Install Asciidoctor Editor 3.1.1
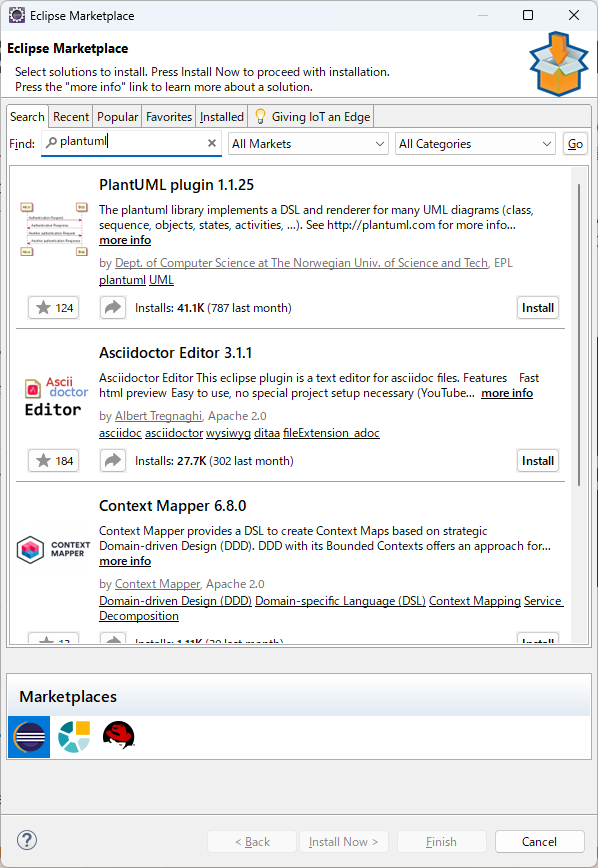598x868 pixels. [x=538, y=461]
